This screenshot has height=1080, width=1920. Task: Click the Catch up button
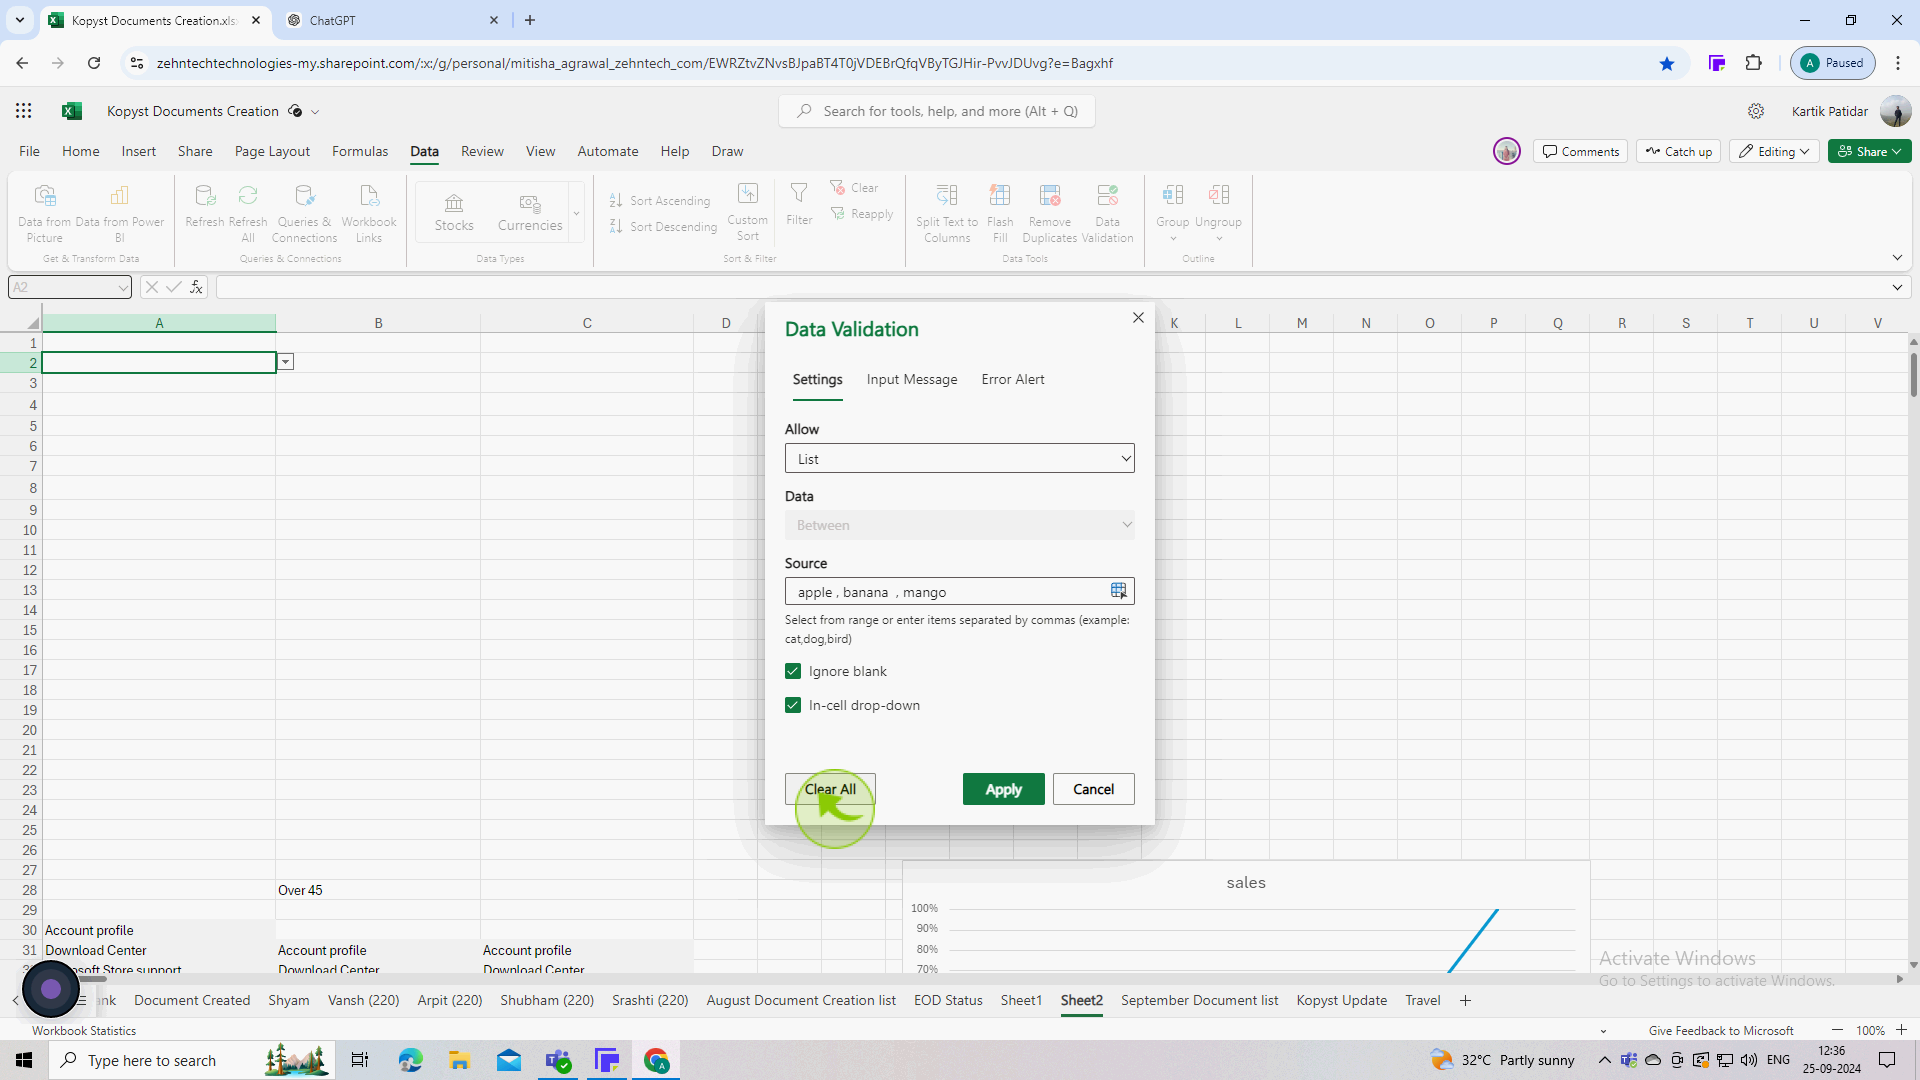pyautogui.click(x=1678, y=151)
